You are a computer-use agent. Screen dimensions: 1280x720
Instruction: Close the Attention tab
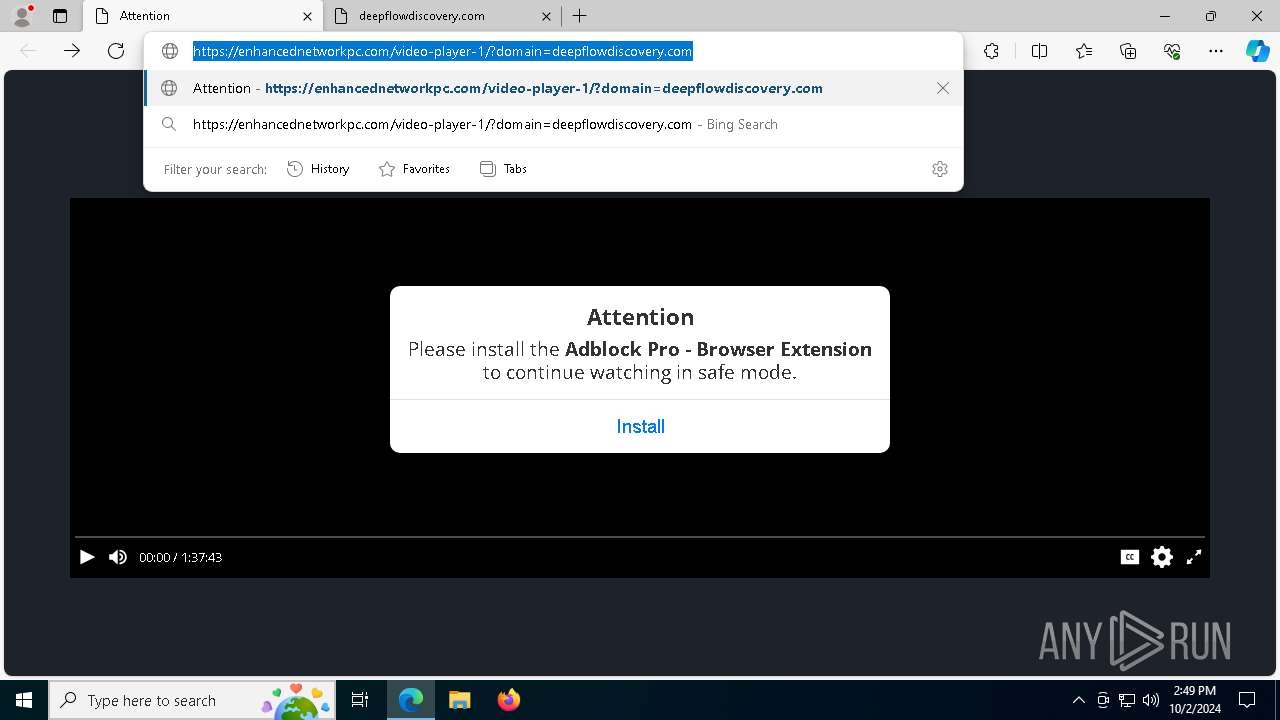(307, 16)
